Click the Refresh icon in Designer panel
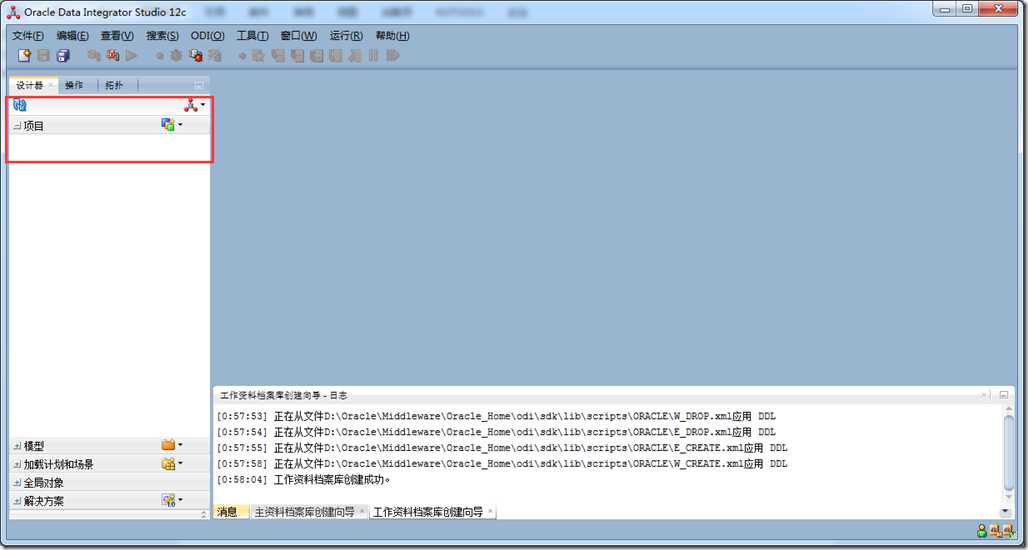 [x=20, y=105]
